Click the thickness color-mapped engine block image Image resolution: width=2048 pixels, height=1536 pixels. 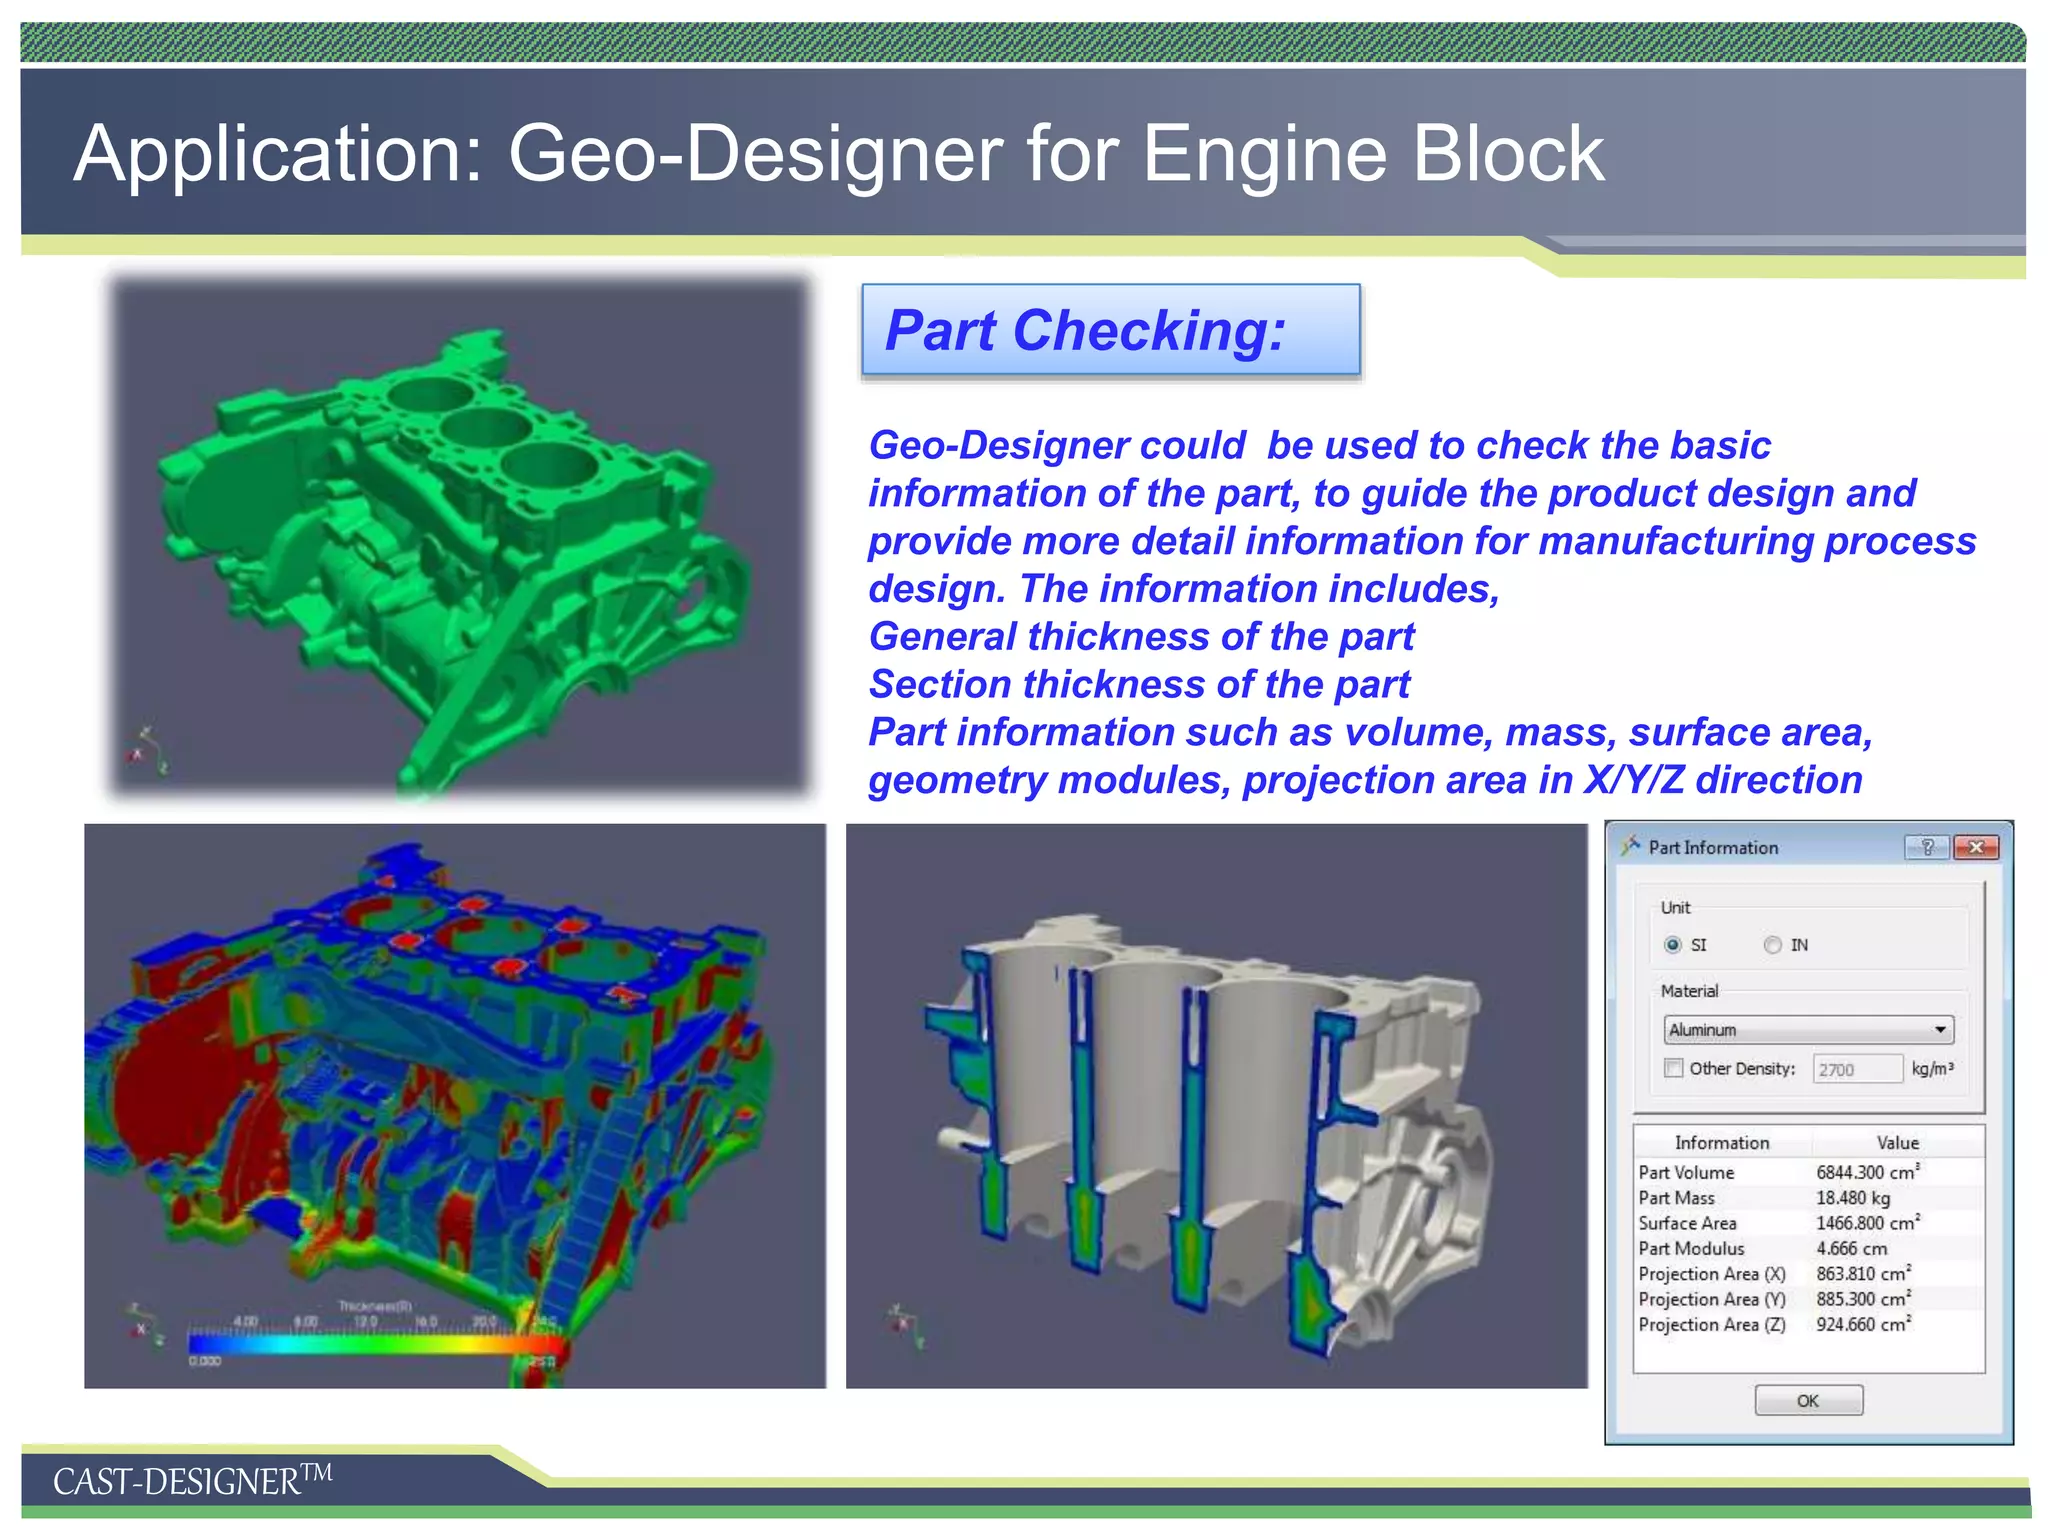pyautogui.click(x=455, y=1105)
